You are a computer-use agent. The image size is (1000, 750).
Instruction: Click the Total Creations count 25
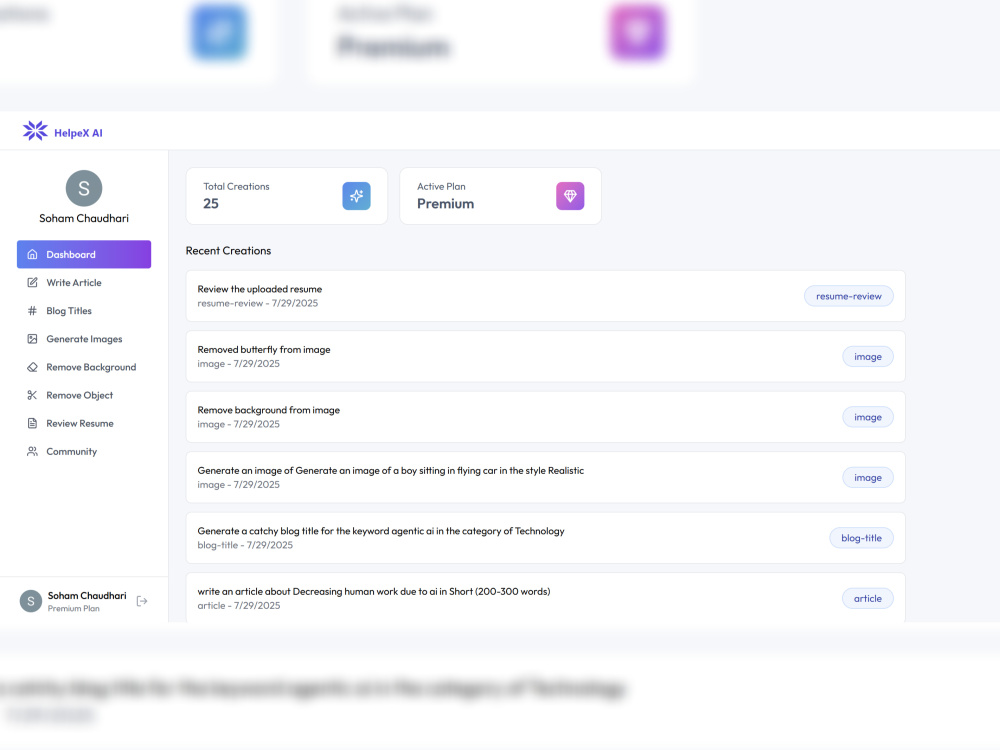point(211,203)
